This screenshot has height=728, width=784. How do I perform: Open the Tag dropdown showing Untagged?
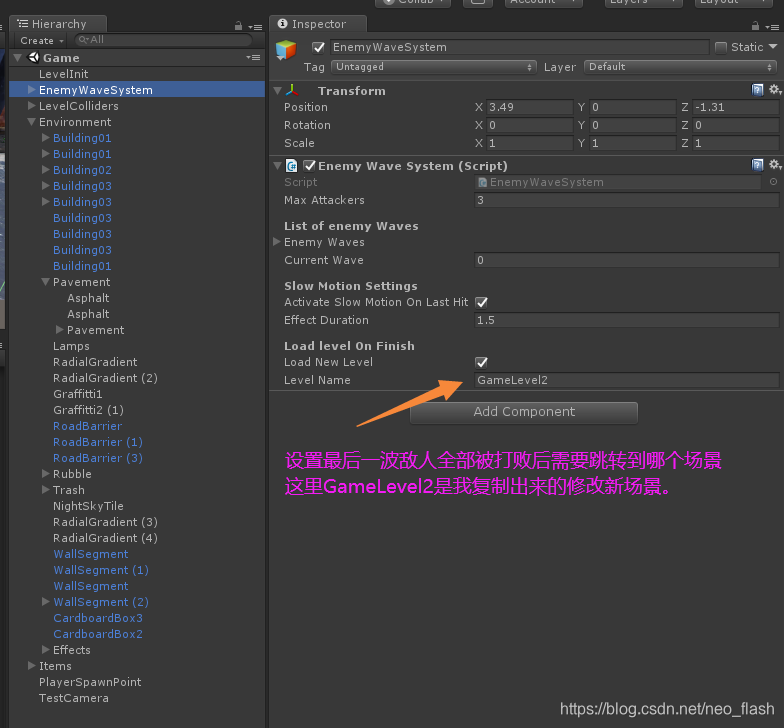tap(434, 67)
